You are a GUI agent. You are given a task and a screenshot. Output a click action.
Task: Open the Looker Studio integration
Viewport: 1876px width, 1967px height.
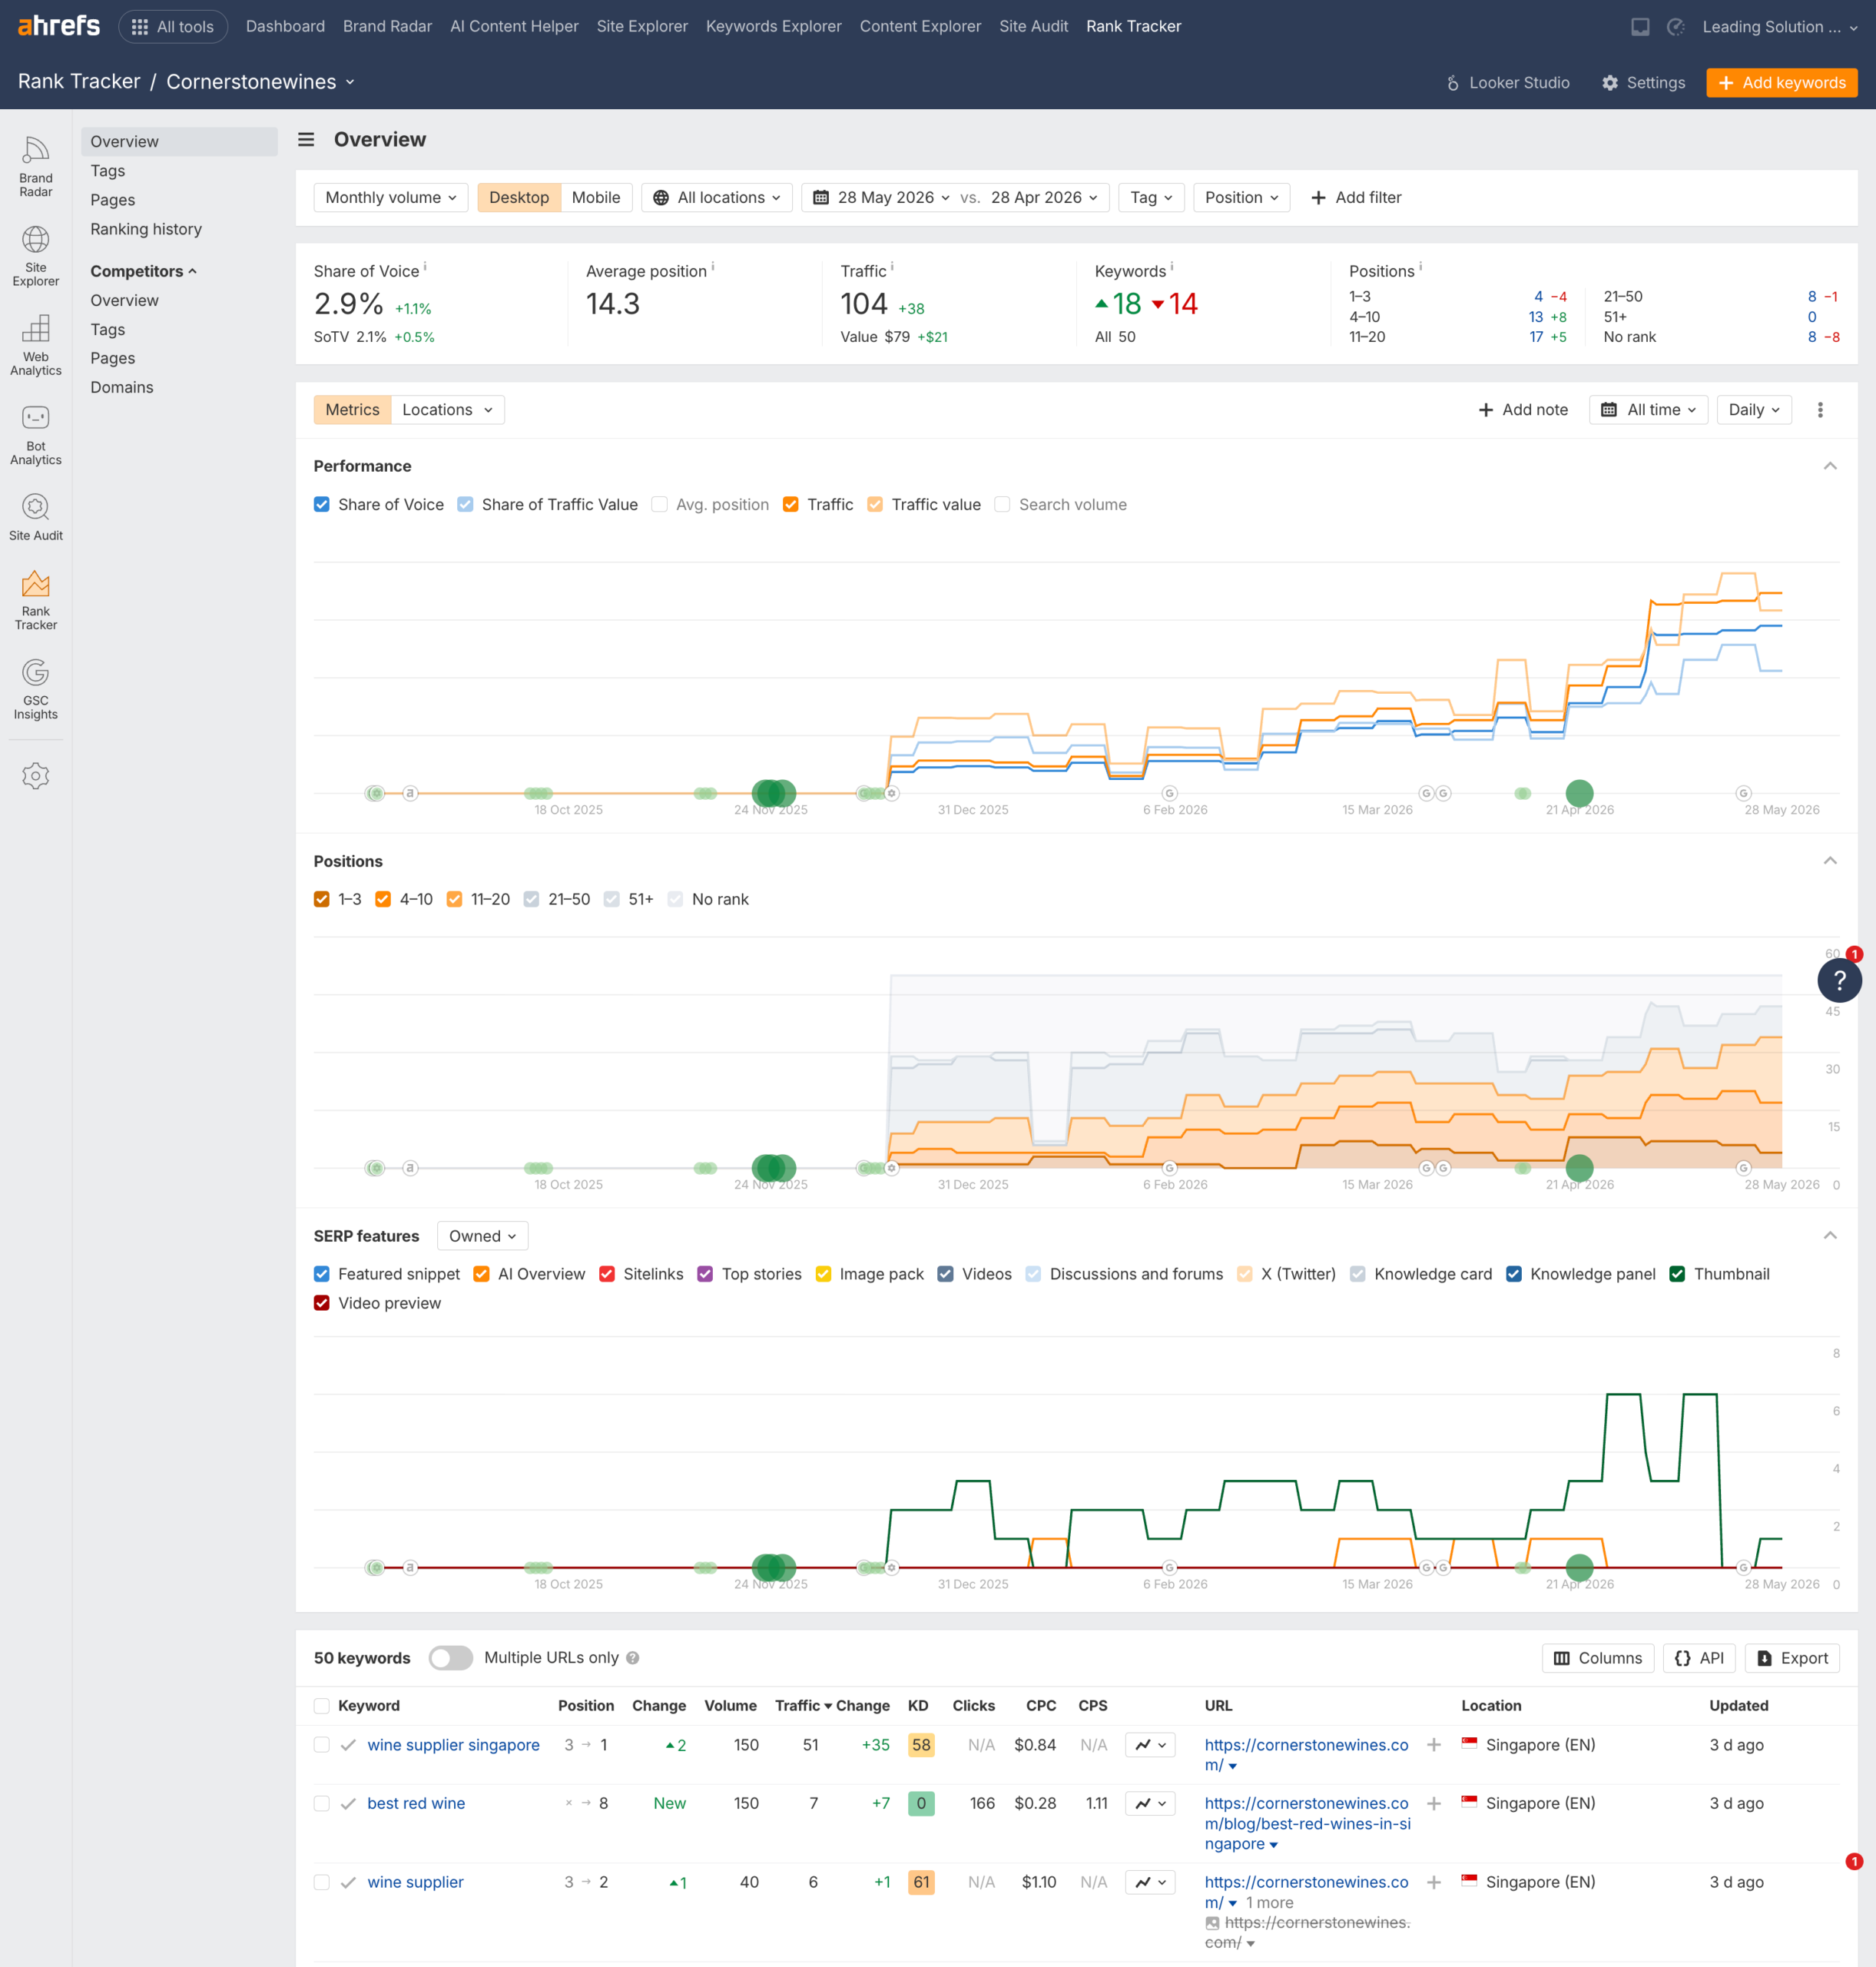(x=1507, y=83)
